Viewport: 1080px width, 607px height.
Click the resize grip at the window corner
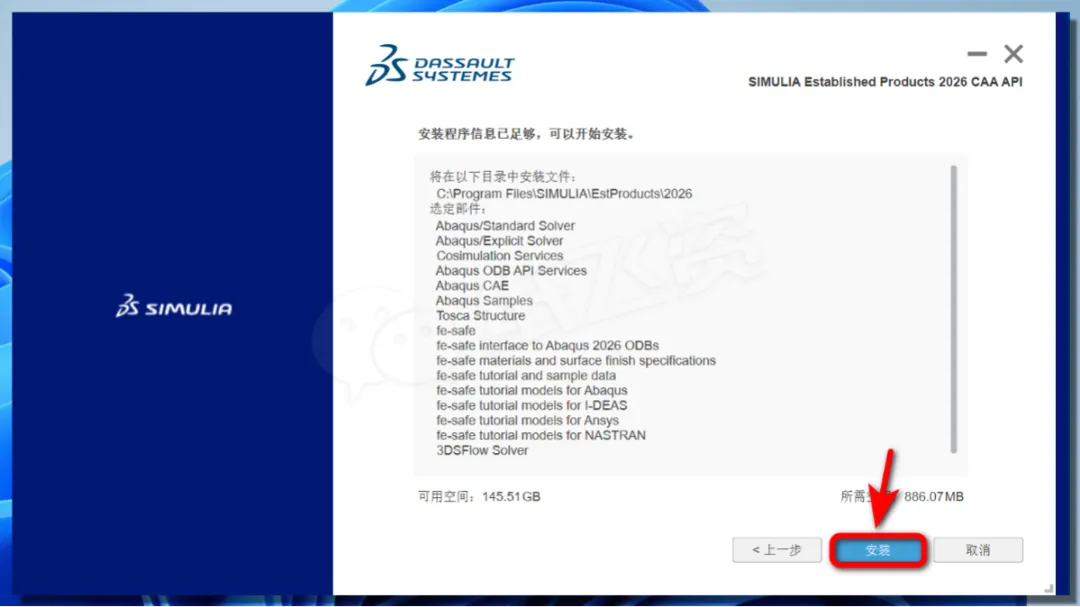point(1048,588)
